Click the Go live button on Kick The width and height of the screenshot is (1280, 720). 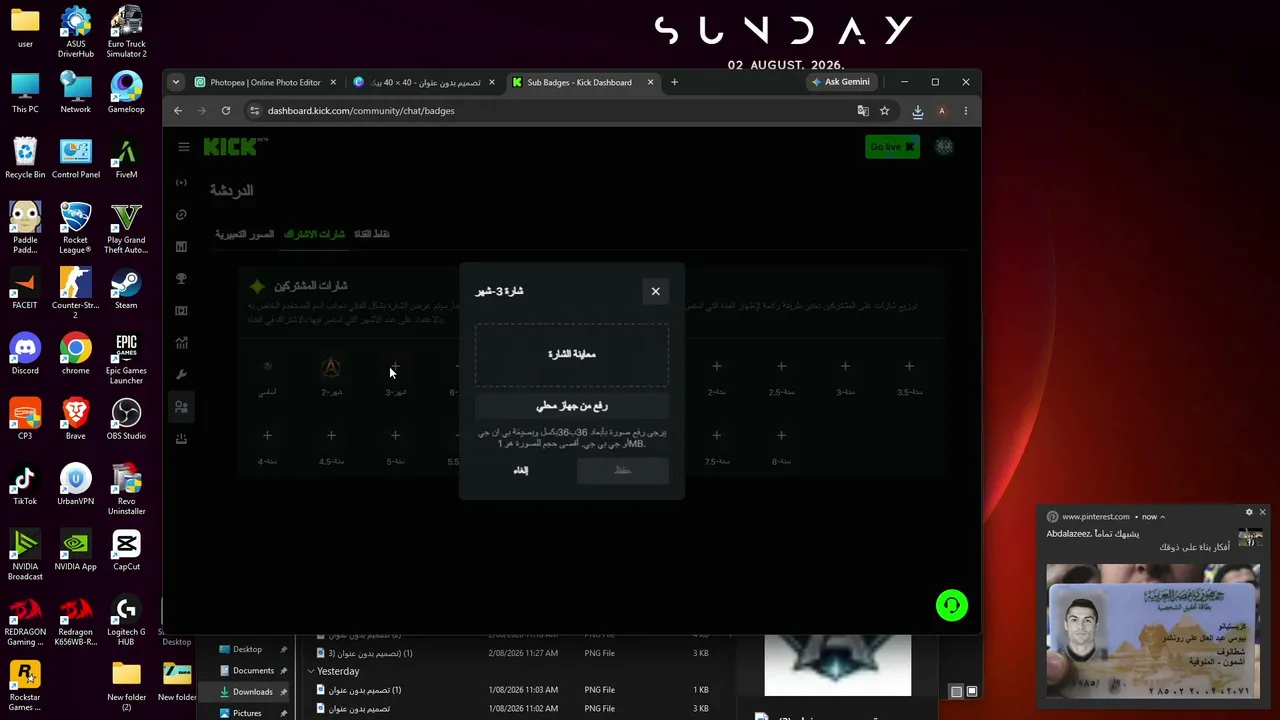[892, 147]
